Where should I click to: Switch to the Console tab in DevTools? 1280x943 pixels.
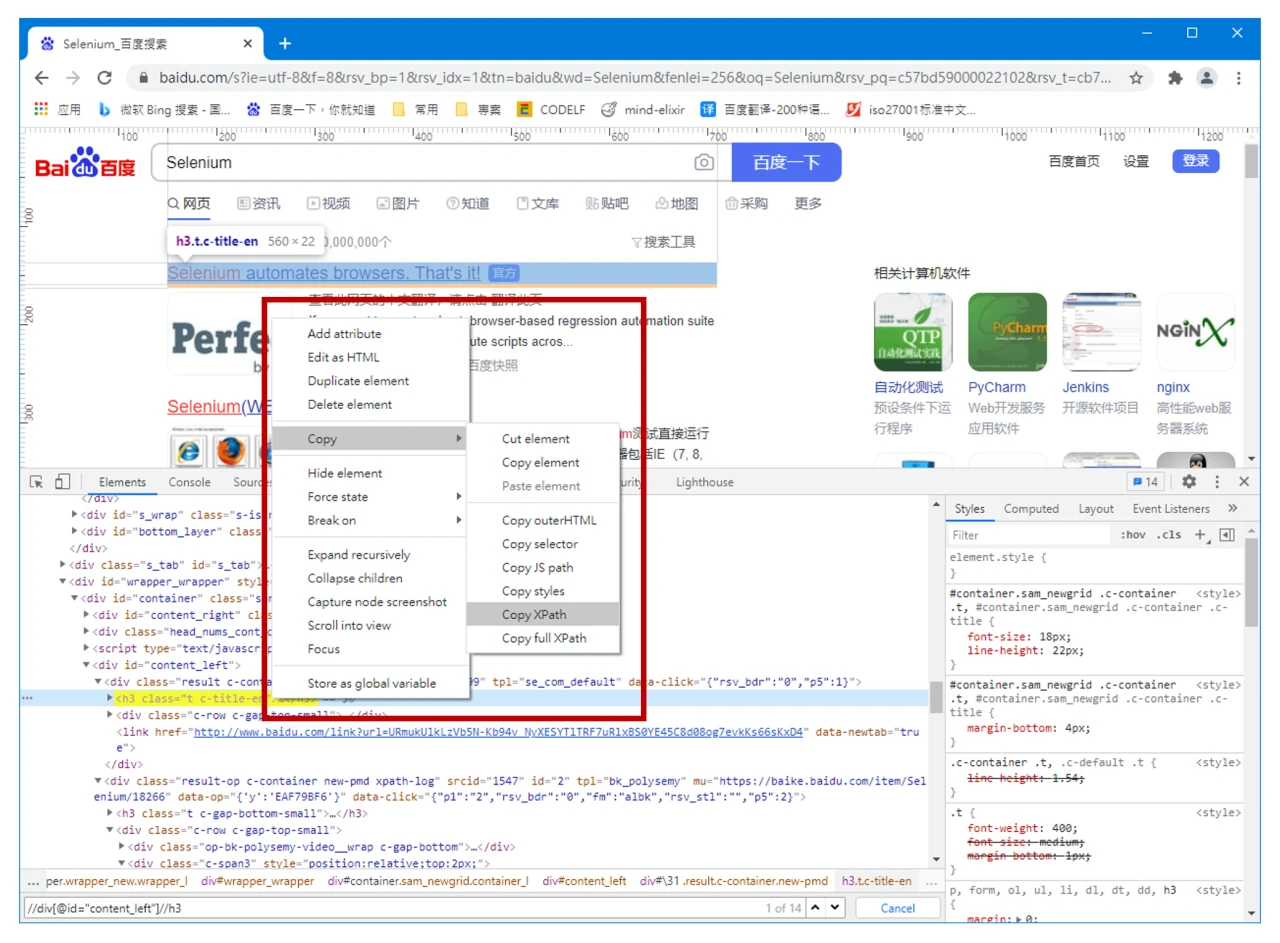(x=189, y=482)
